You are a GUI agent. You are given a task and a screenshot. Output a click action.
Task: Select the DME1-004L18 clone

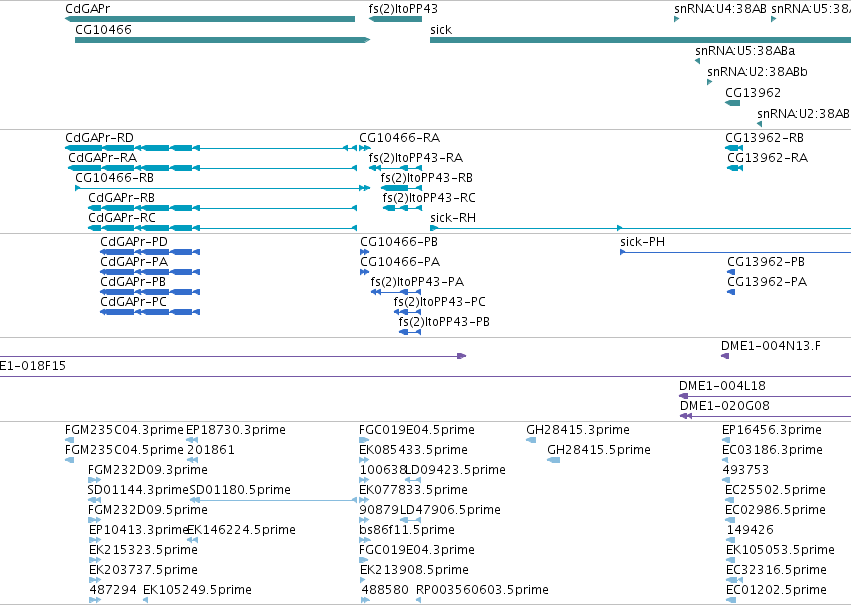pyautogui.click(x=765, y=396)
